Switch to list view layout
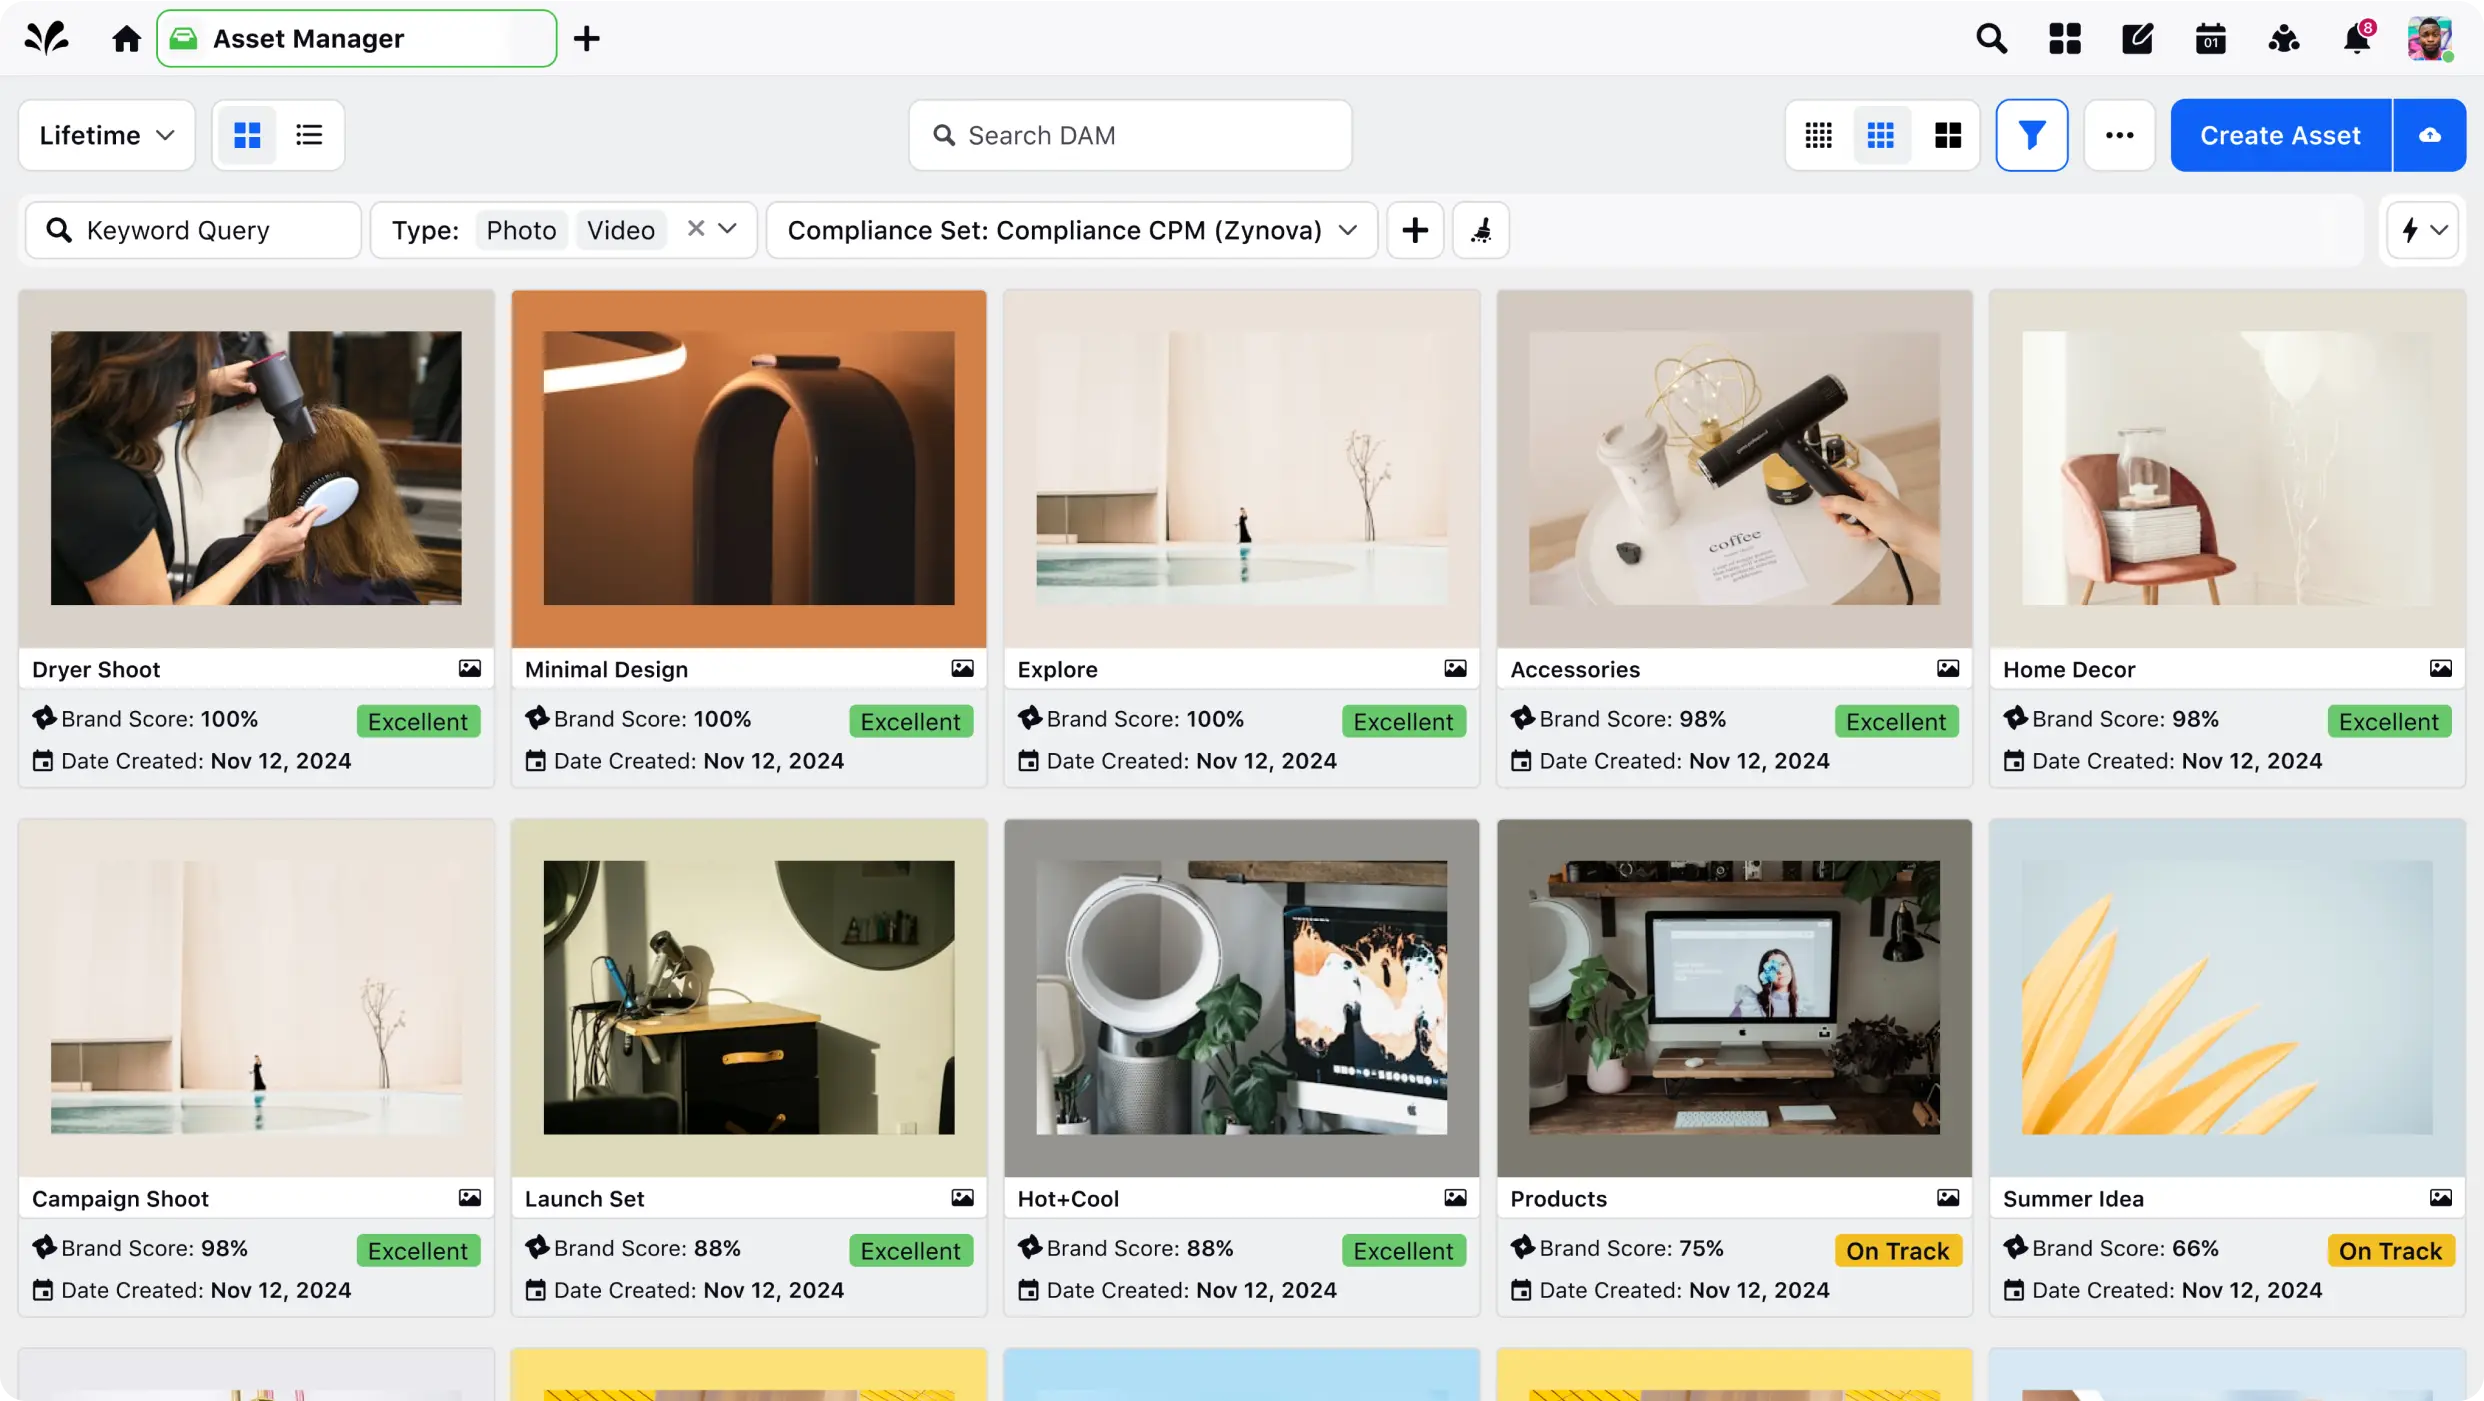2484x1401 pixels. pyautogui.click(x=309, y=135)
